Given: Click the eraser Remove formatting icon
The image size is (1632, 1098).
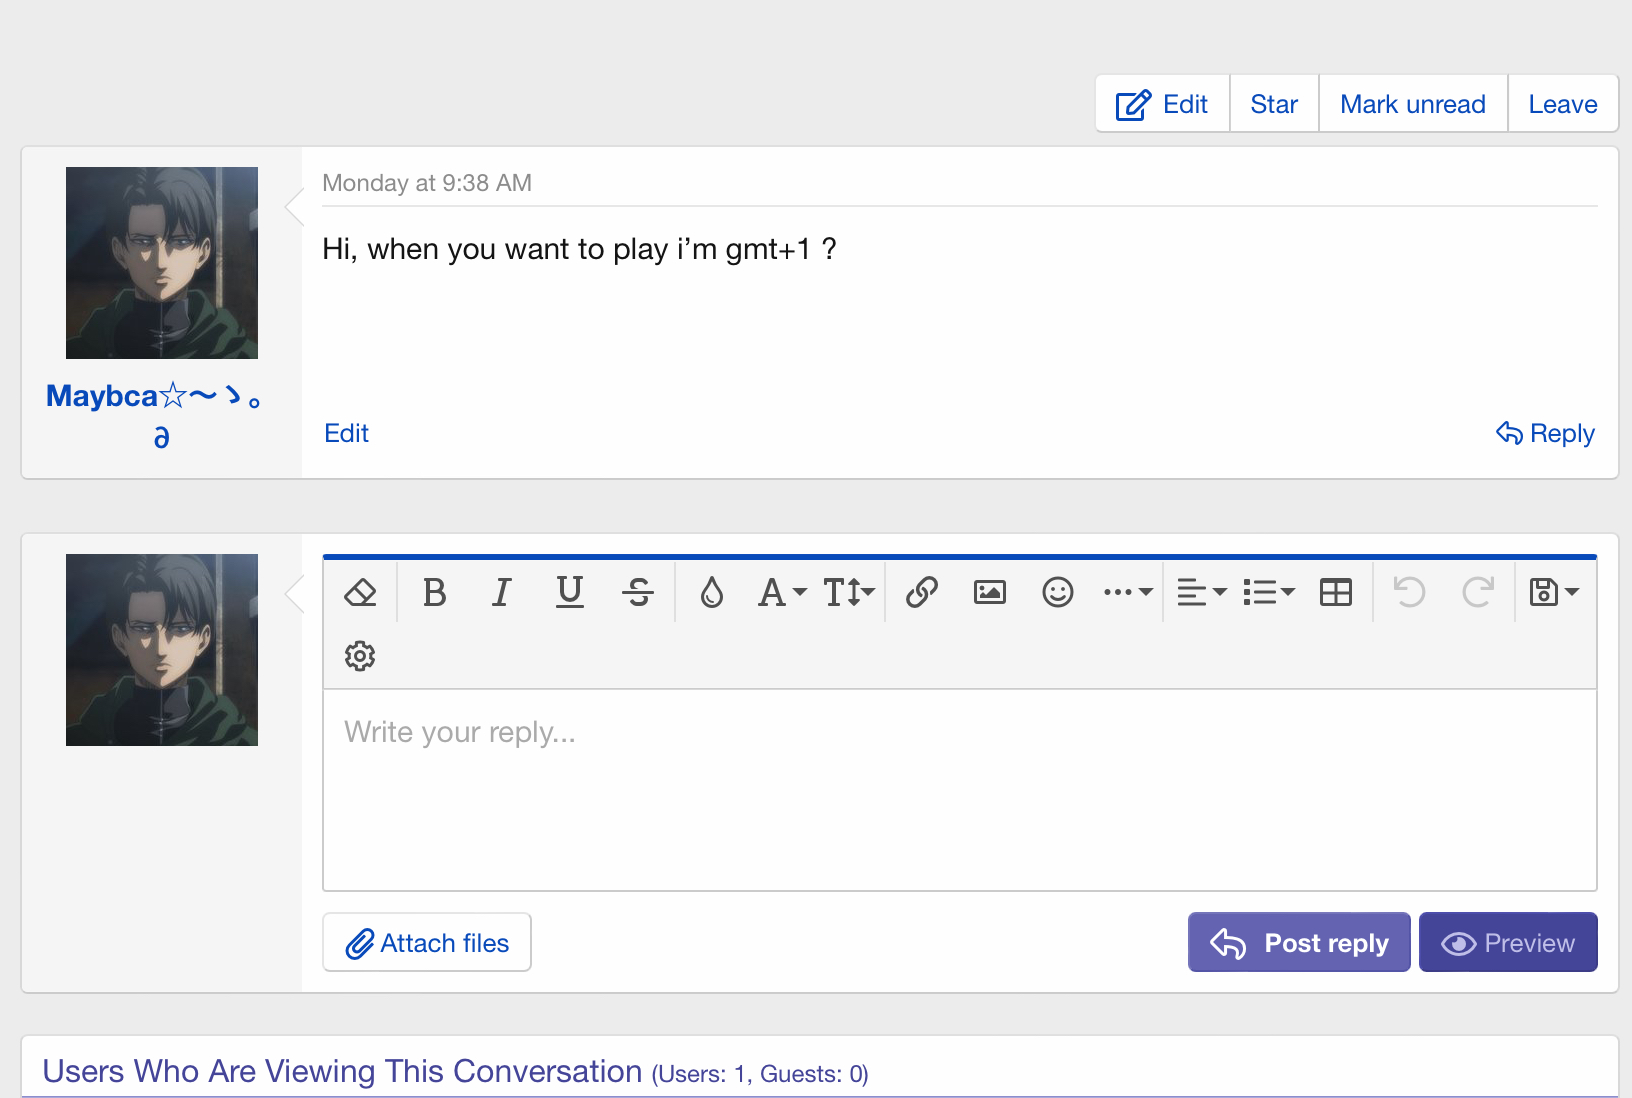Looking at the screenshot, I should coord(360,593).
